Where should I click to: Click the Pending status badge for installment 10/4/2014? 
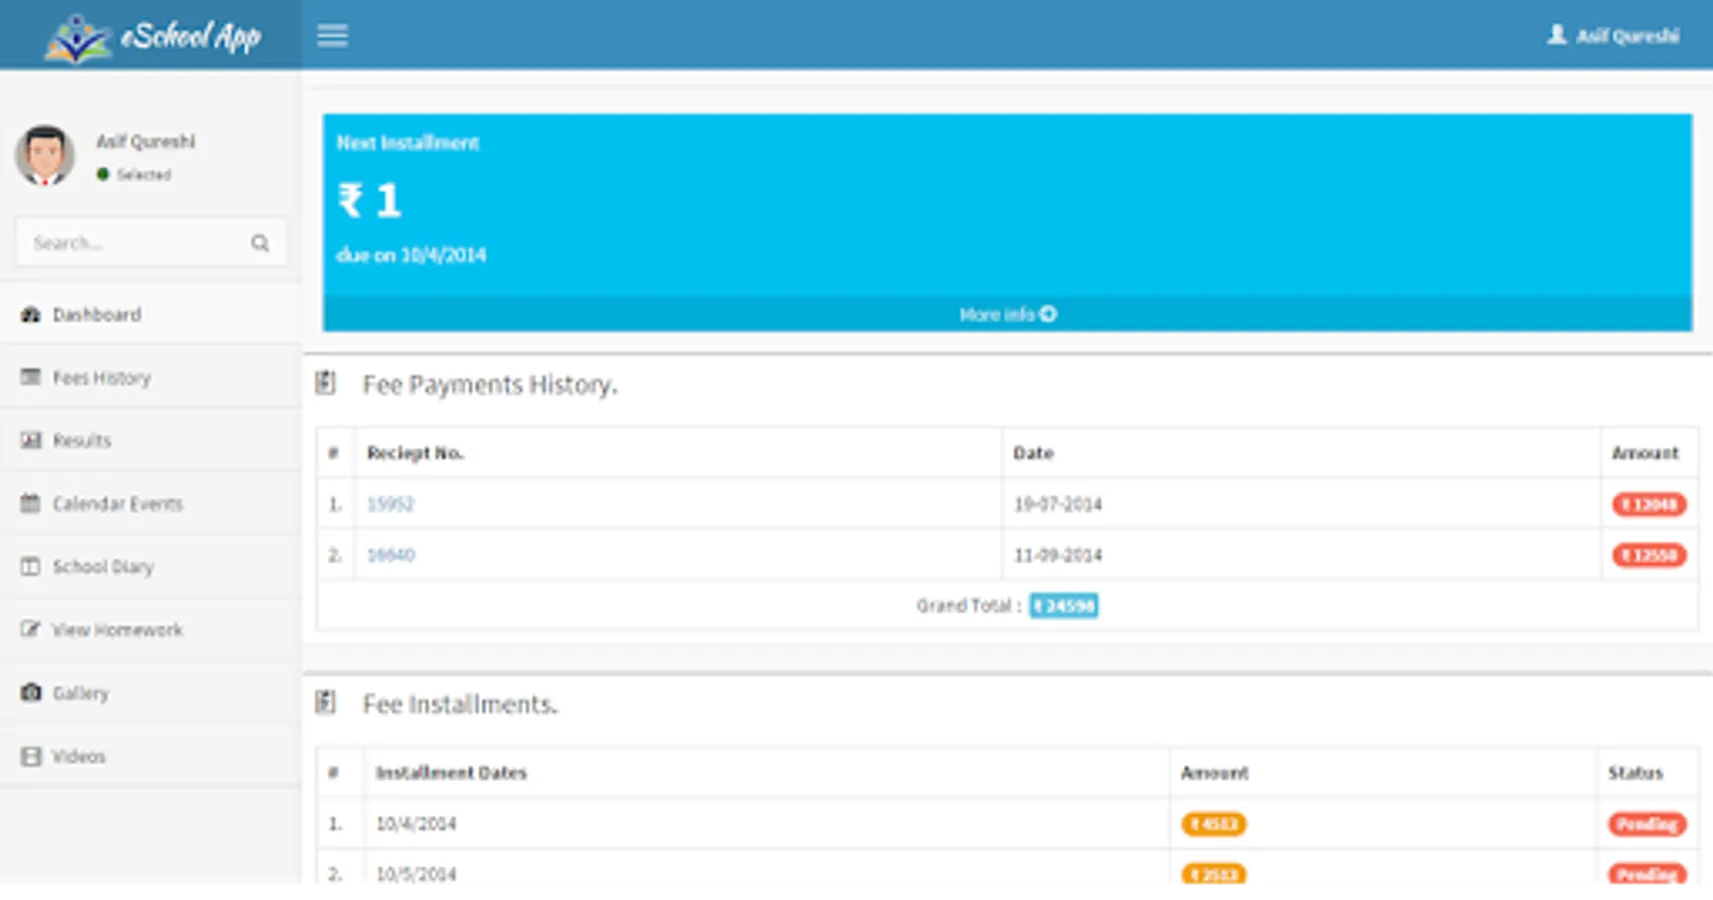point(1646,823)
